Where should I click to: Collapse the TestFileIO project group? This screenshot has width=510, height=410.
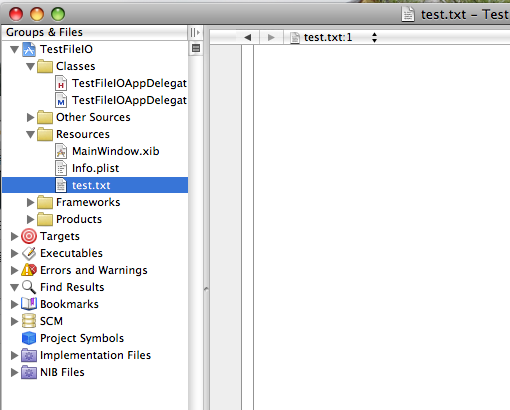14,50
